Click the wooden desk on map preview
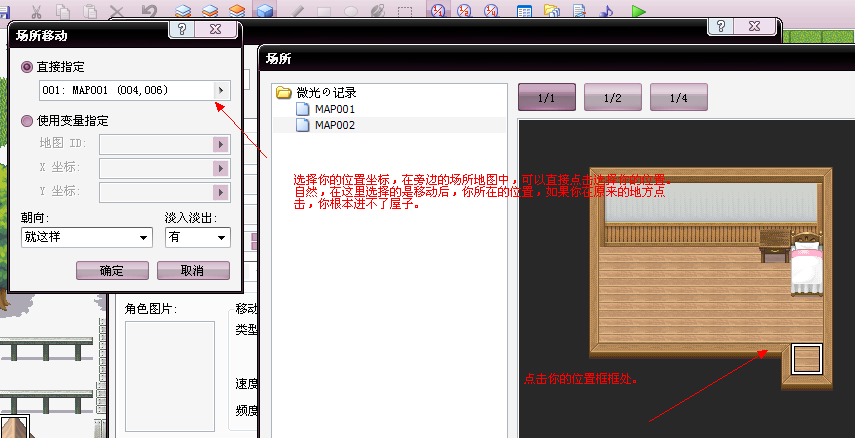This screenshot has width=855, height=438. click(775, 245)
